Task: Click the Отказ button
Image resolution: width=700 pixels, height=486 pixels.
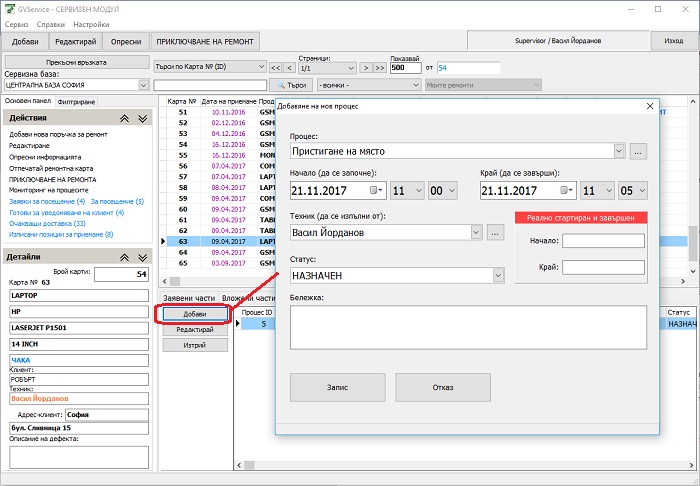Action: click(443, 387)
